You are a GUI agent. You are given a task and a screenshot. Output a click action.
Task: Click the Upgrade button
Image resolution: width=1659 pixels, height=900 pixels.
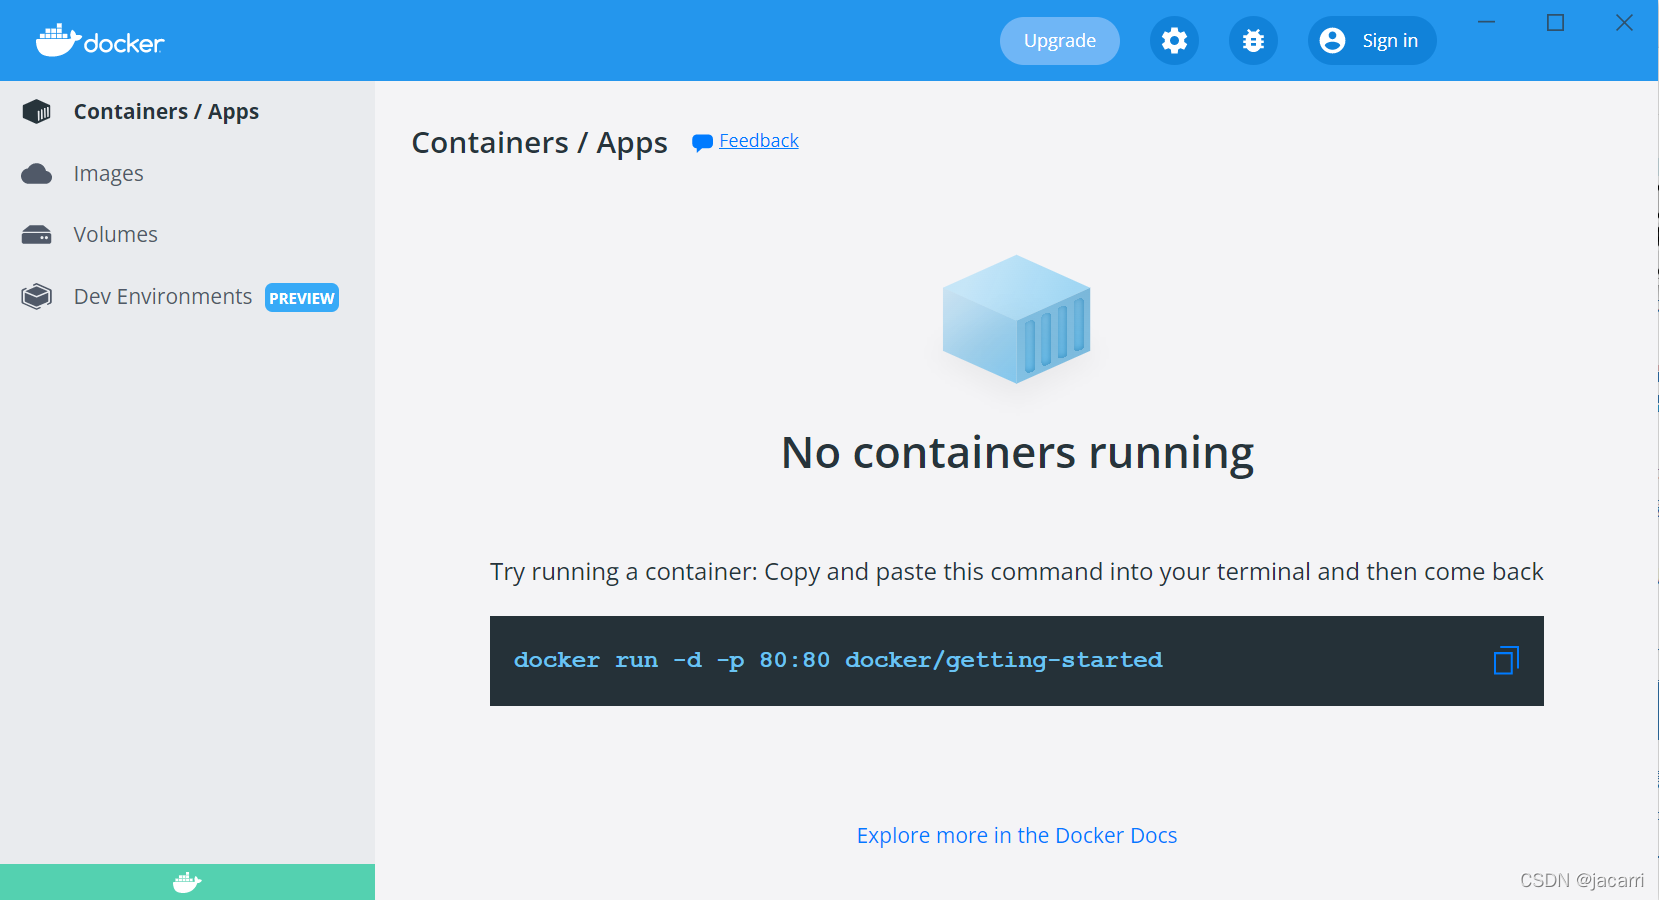click(x=1060, y=41)
